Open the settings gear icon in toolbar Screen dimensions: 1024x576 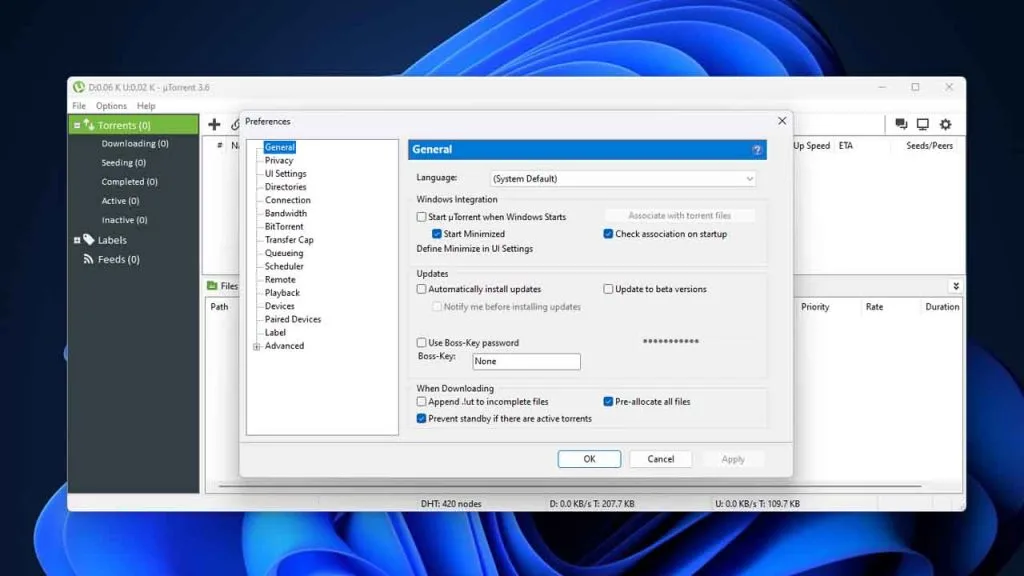946,124
